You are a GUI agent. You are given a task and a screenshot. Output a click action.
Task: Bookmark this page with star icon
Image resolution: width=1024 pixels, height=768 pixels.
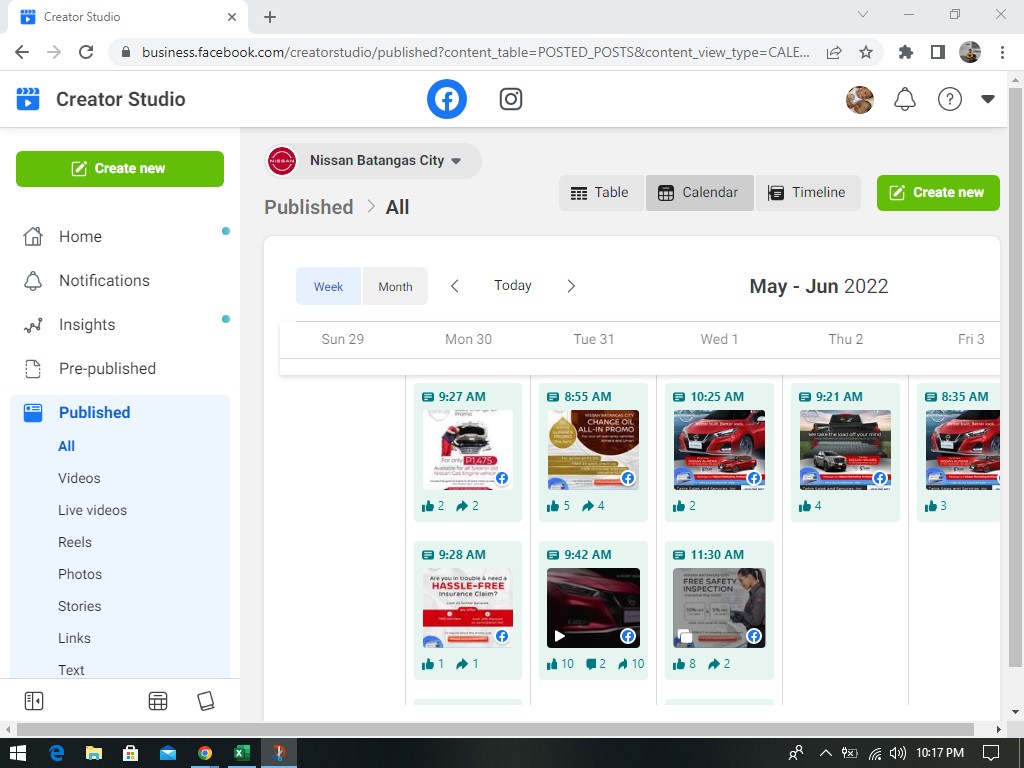pyautogui.click(x=866, y=52)
